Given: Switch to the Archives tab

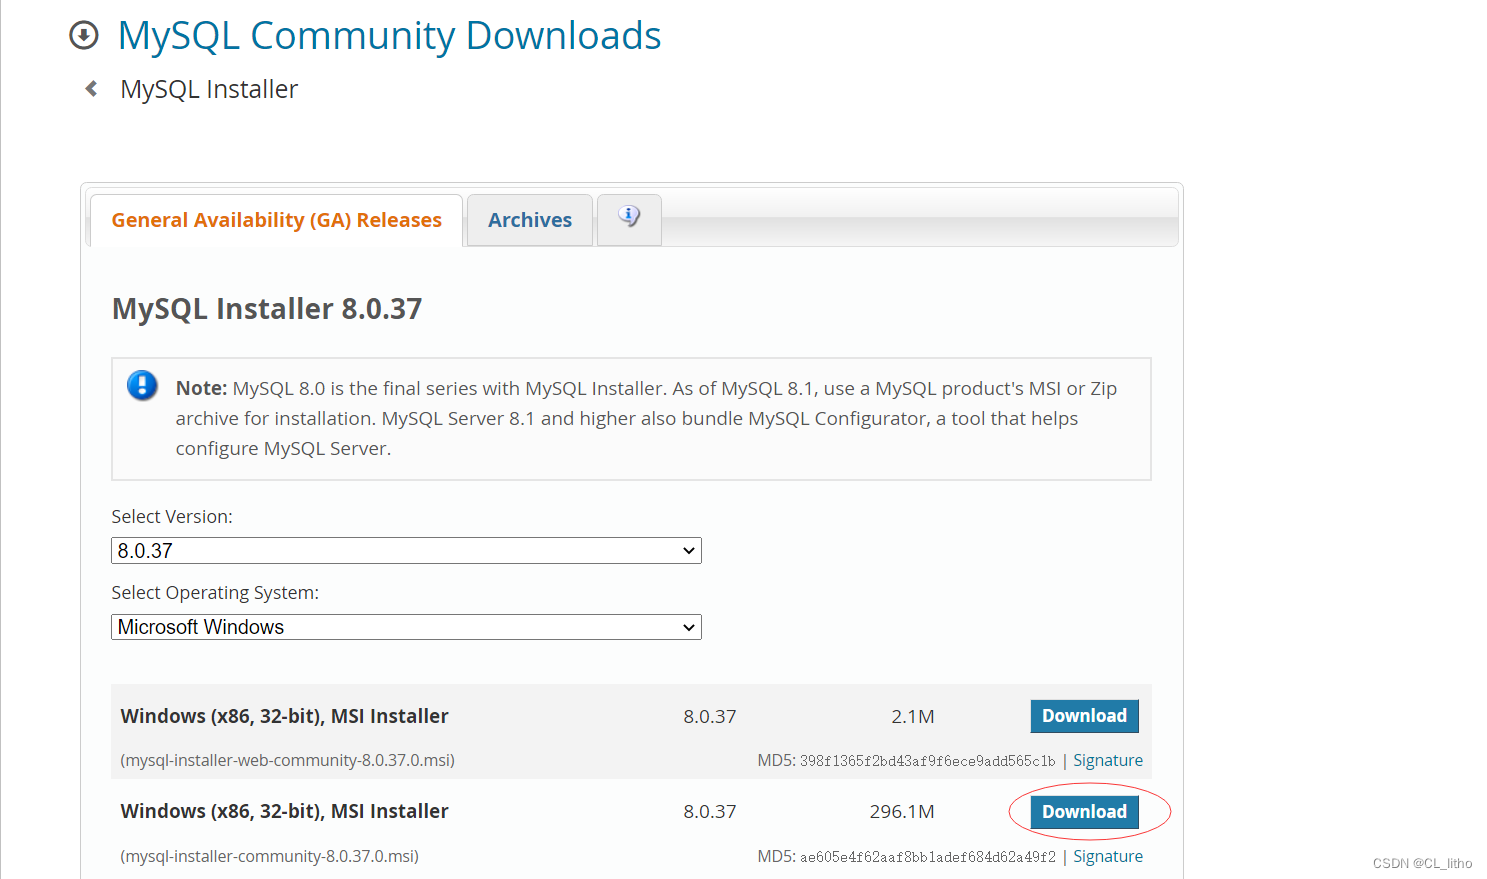Looking at the screenshot, I should (x=530, y=220).
